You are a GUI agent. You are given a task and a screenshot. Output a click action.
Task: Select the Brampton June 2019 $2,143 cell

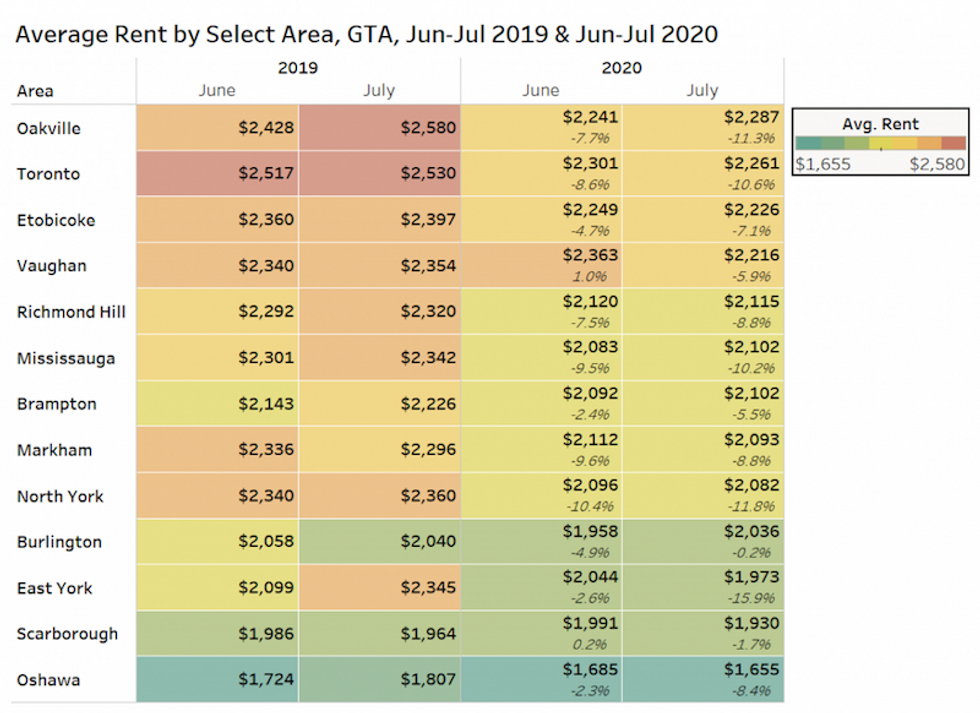pos(218,404)
